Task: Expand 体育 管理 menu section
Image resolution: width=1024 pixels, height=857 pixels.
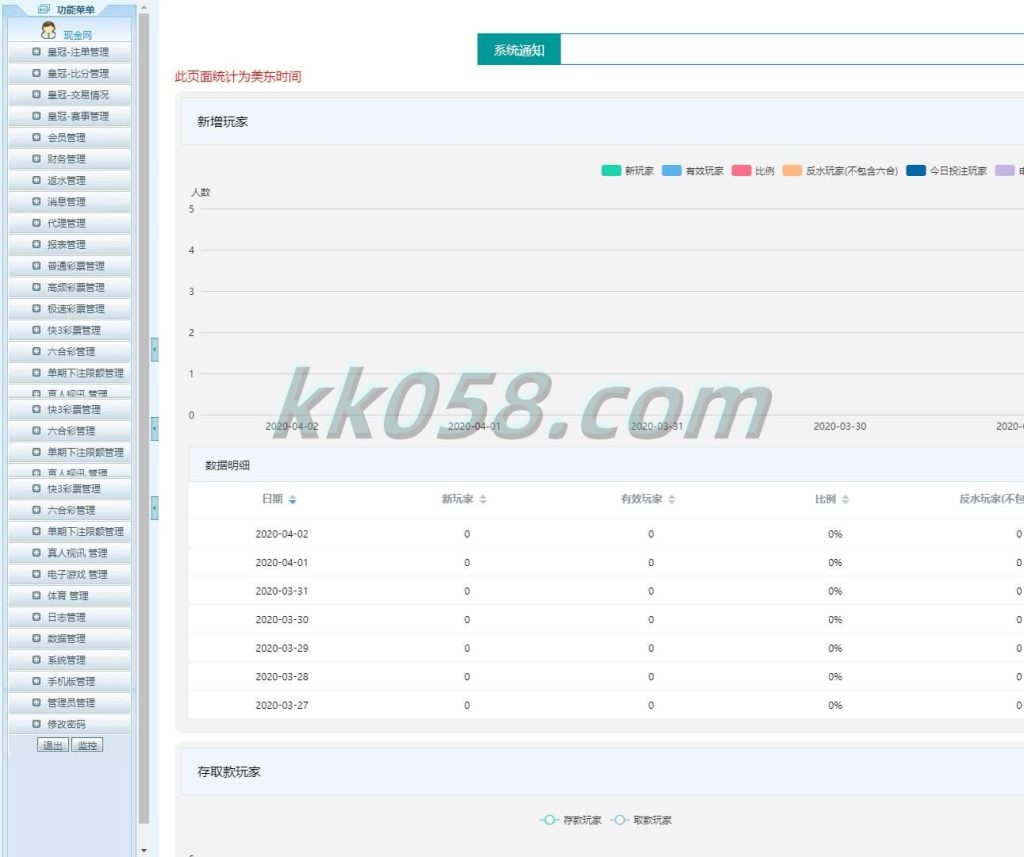Action: (70, 596)
